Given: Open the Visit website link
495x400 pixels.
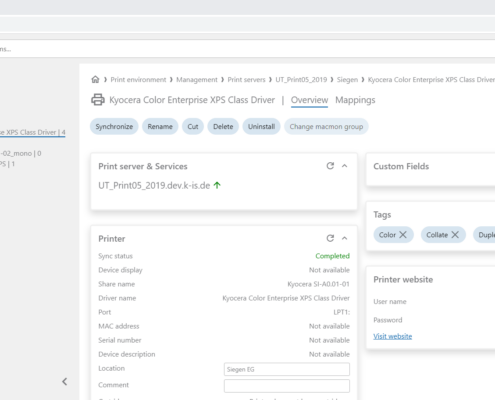Looking at the screenshot, I should pos(393,336).
